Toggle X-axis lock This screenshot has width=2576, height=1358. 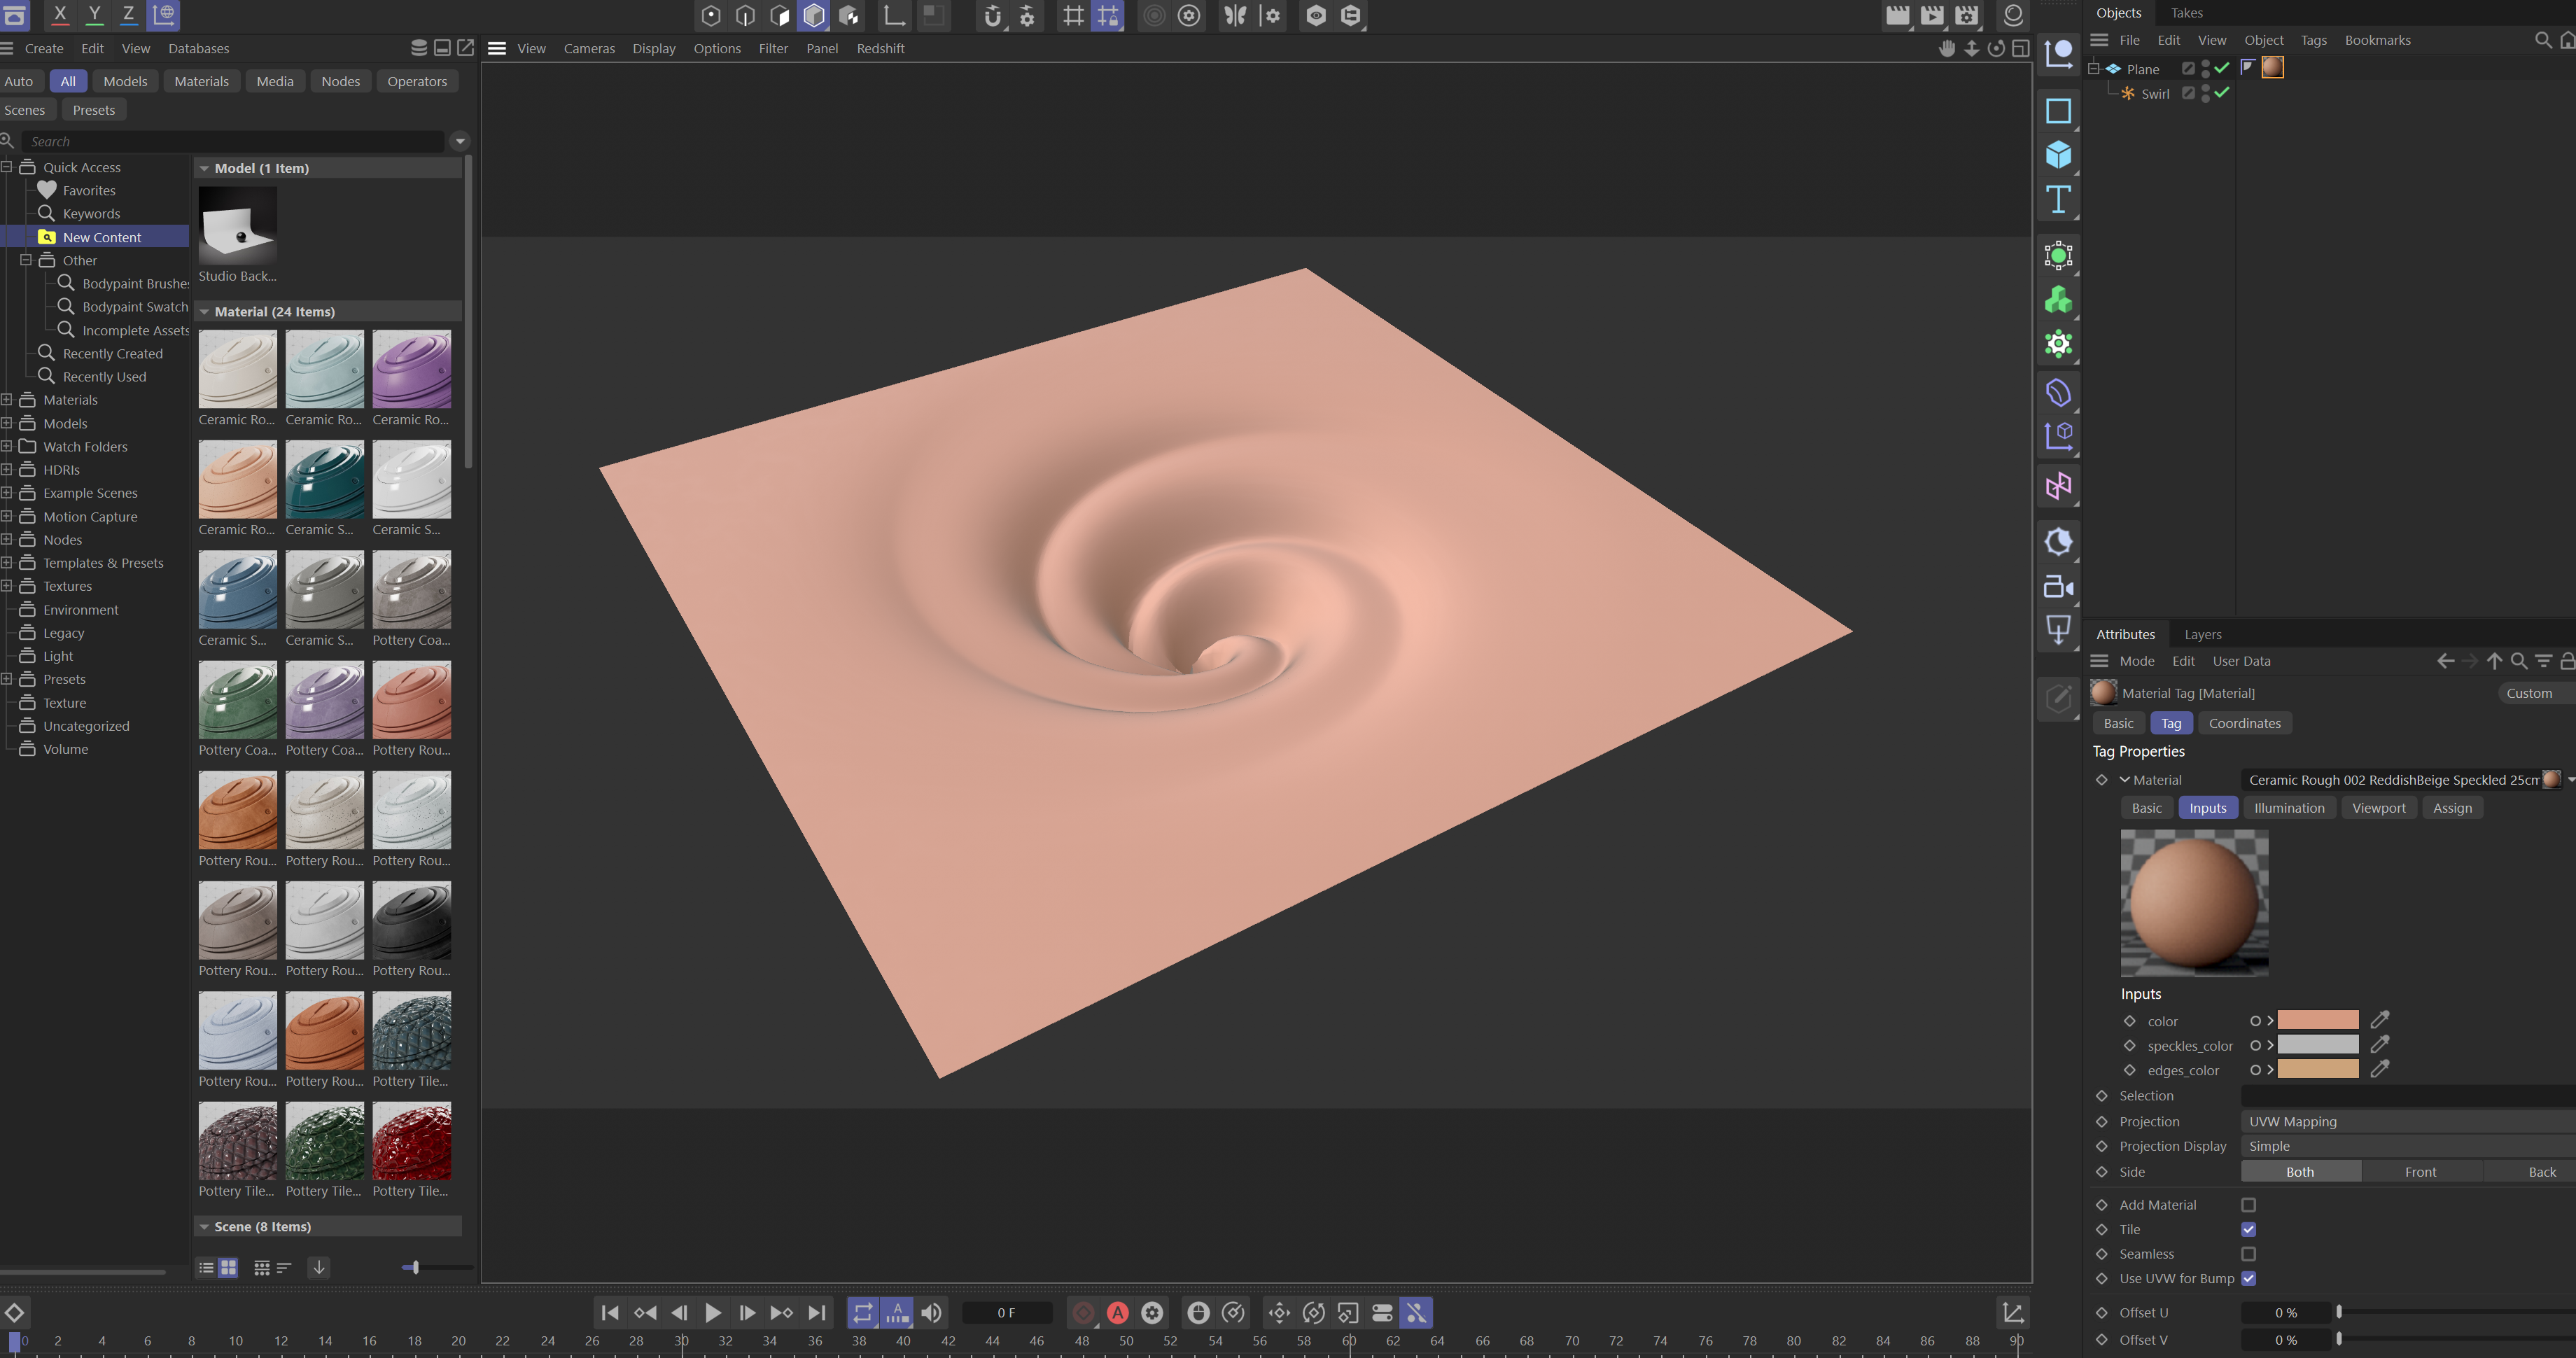pyautogui.click(x=60, y=14)
